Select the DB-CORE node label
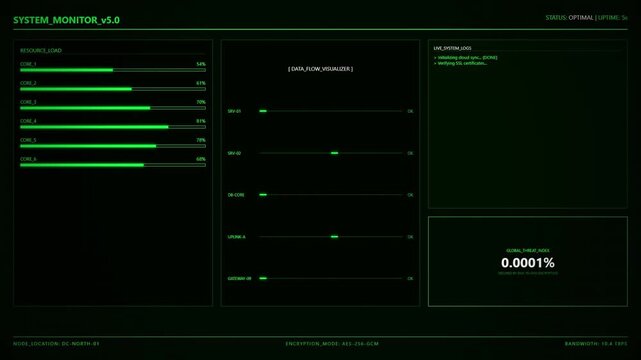Viewport: 641px width, 360px height. click(x=236, y=195)
